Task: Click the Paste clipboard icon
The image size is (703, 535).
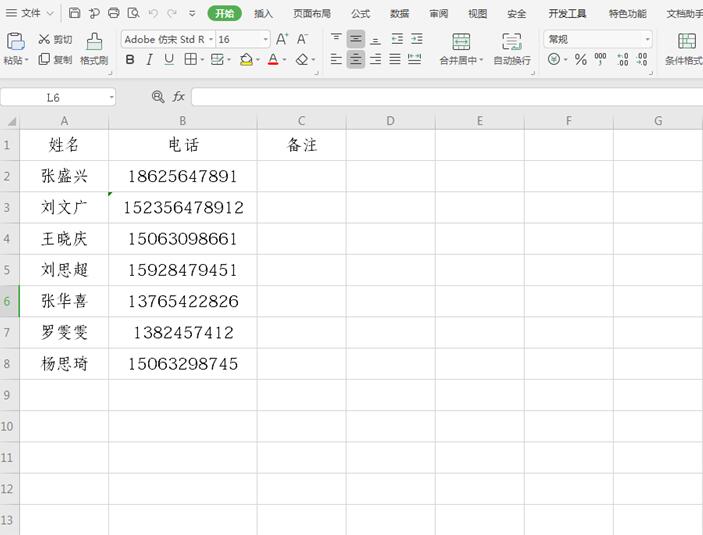Action: [x=15, y=41]
